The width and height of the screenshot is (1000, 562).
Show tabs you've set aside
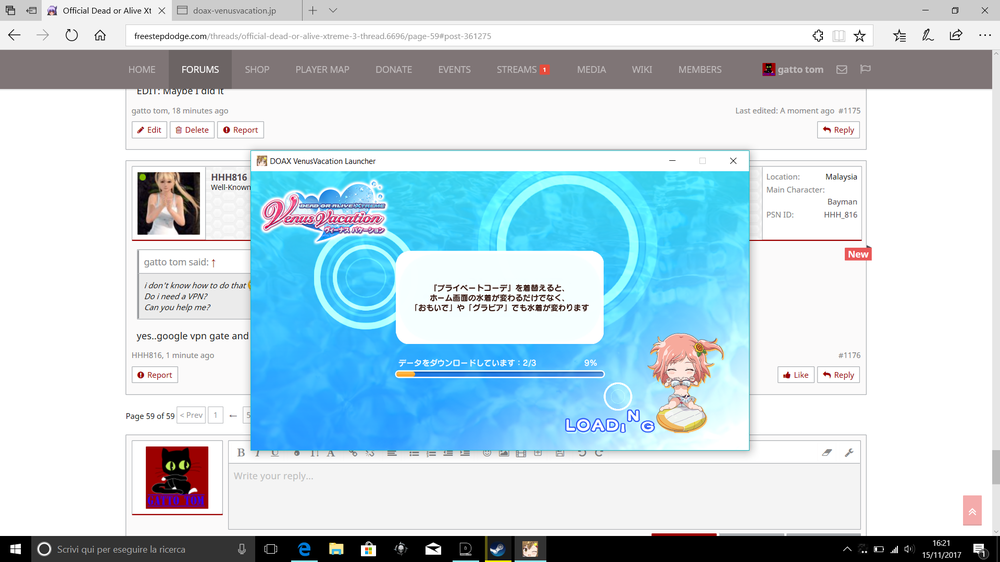coord(10,10)
